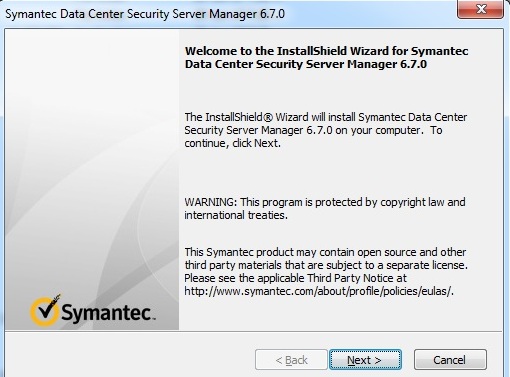Click the heading line 'Data Center Security Server Manager 6.7.0'

(x=306, y=64)
